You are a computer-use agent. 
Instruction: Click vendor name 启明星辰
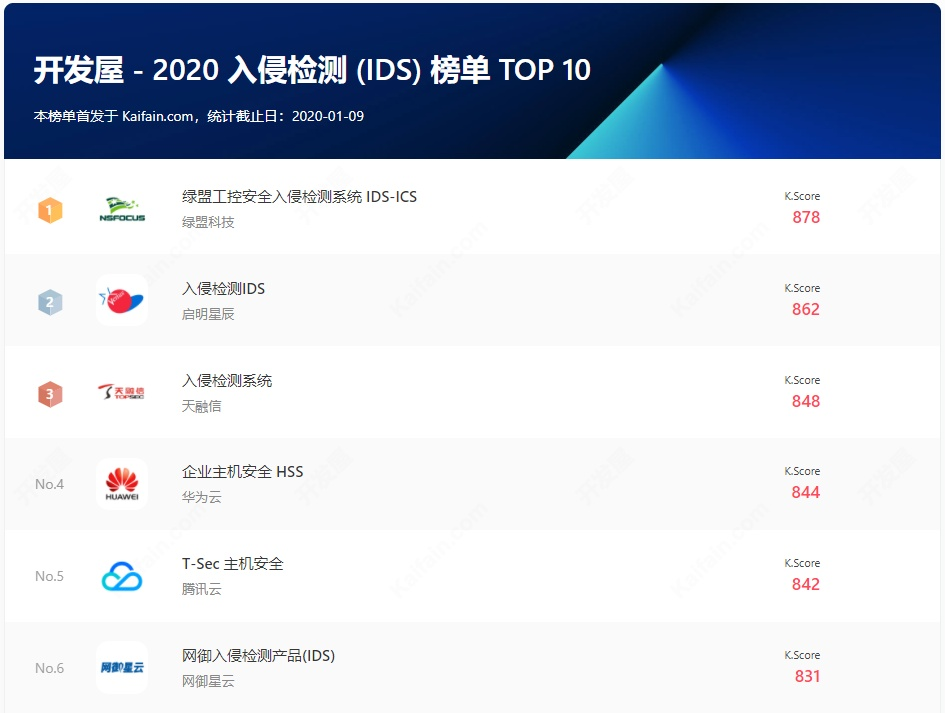208,314
